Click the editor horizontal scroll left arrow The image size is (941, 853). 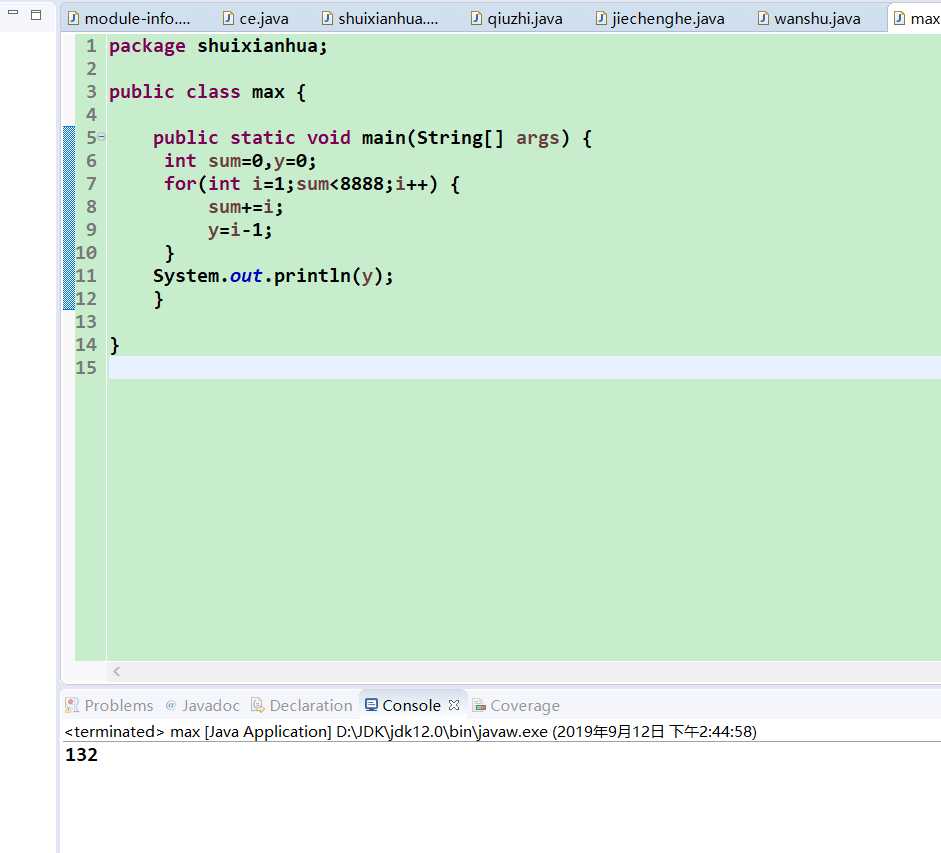[x=116, y=672]
